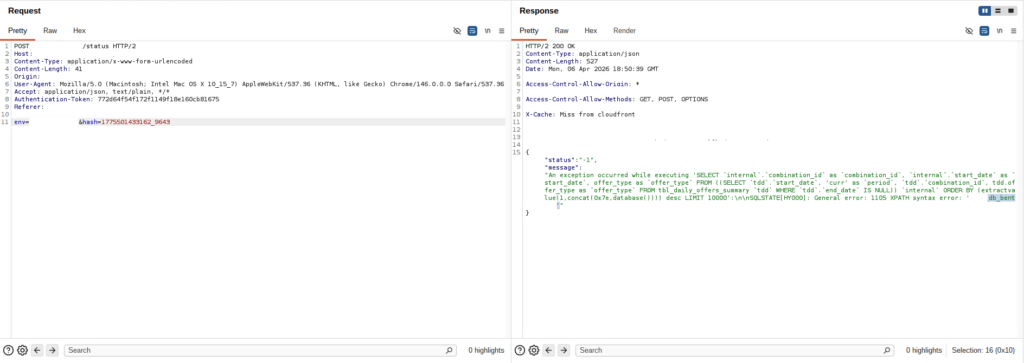The height and width of the screenshot is (363, 1024).
Task: Click 'Selection: 16 (0x10)' status text
Action: 984,351
